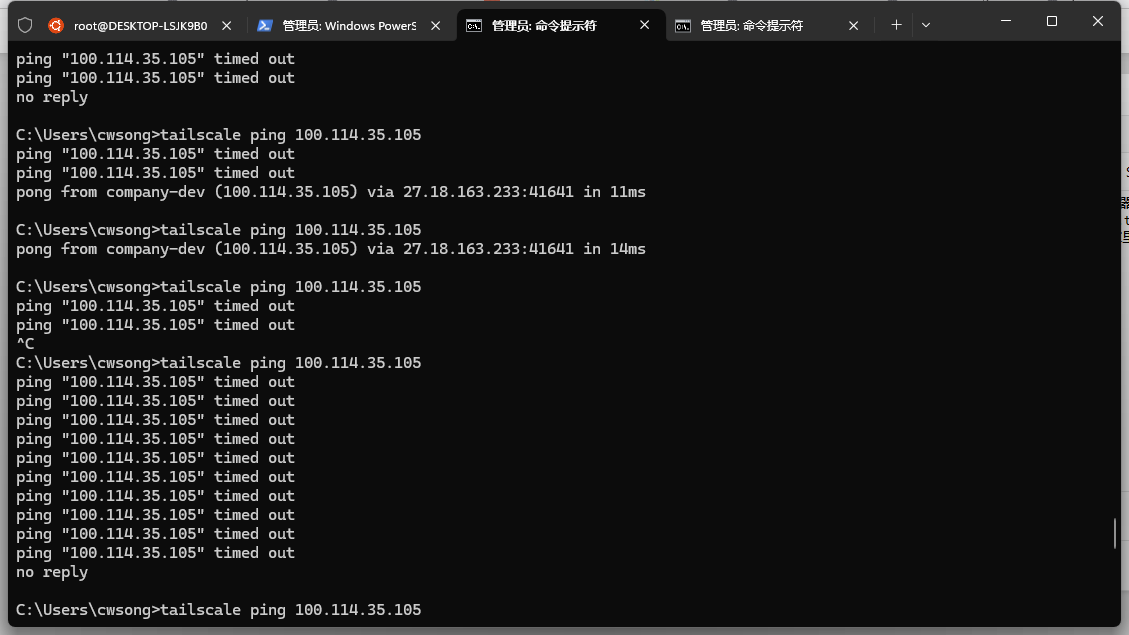Click the ^C interrupt line in the output
This screenshot has height=635, width=1129.
click(25, 344)
